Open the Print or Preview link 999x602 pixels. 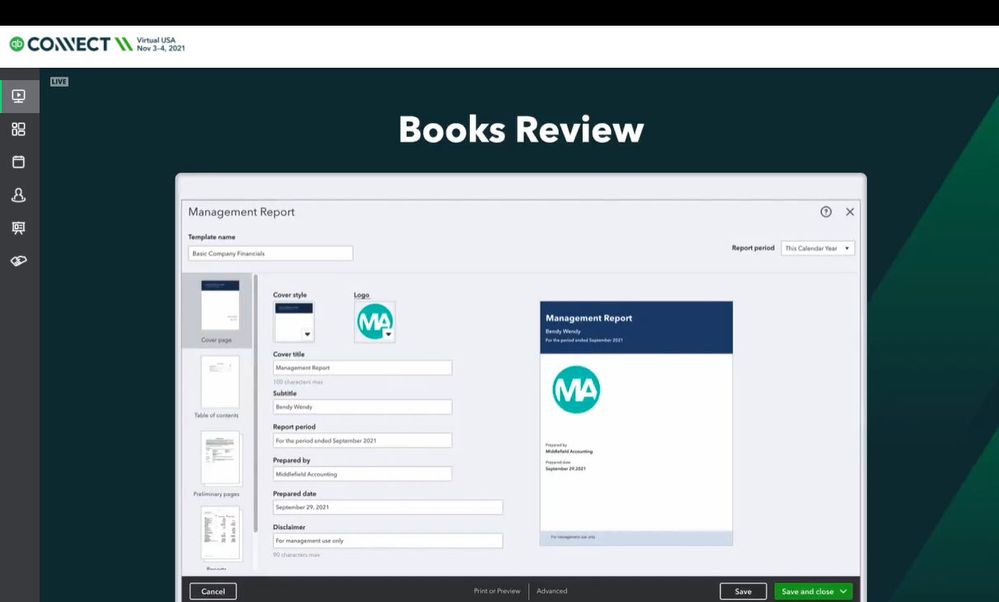click(x=497, y=591)
